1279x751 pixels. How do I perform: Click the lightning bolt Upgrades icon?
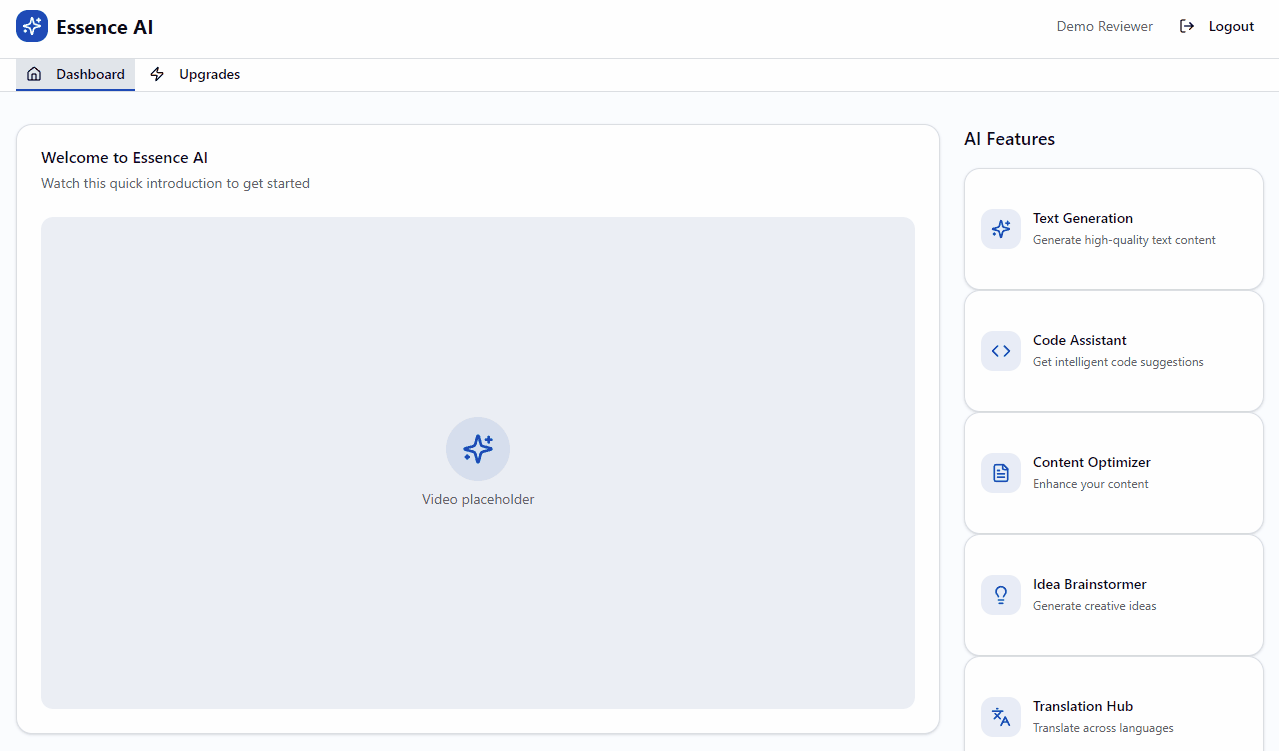pyautogui.click(x=157, y=74)
